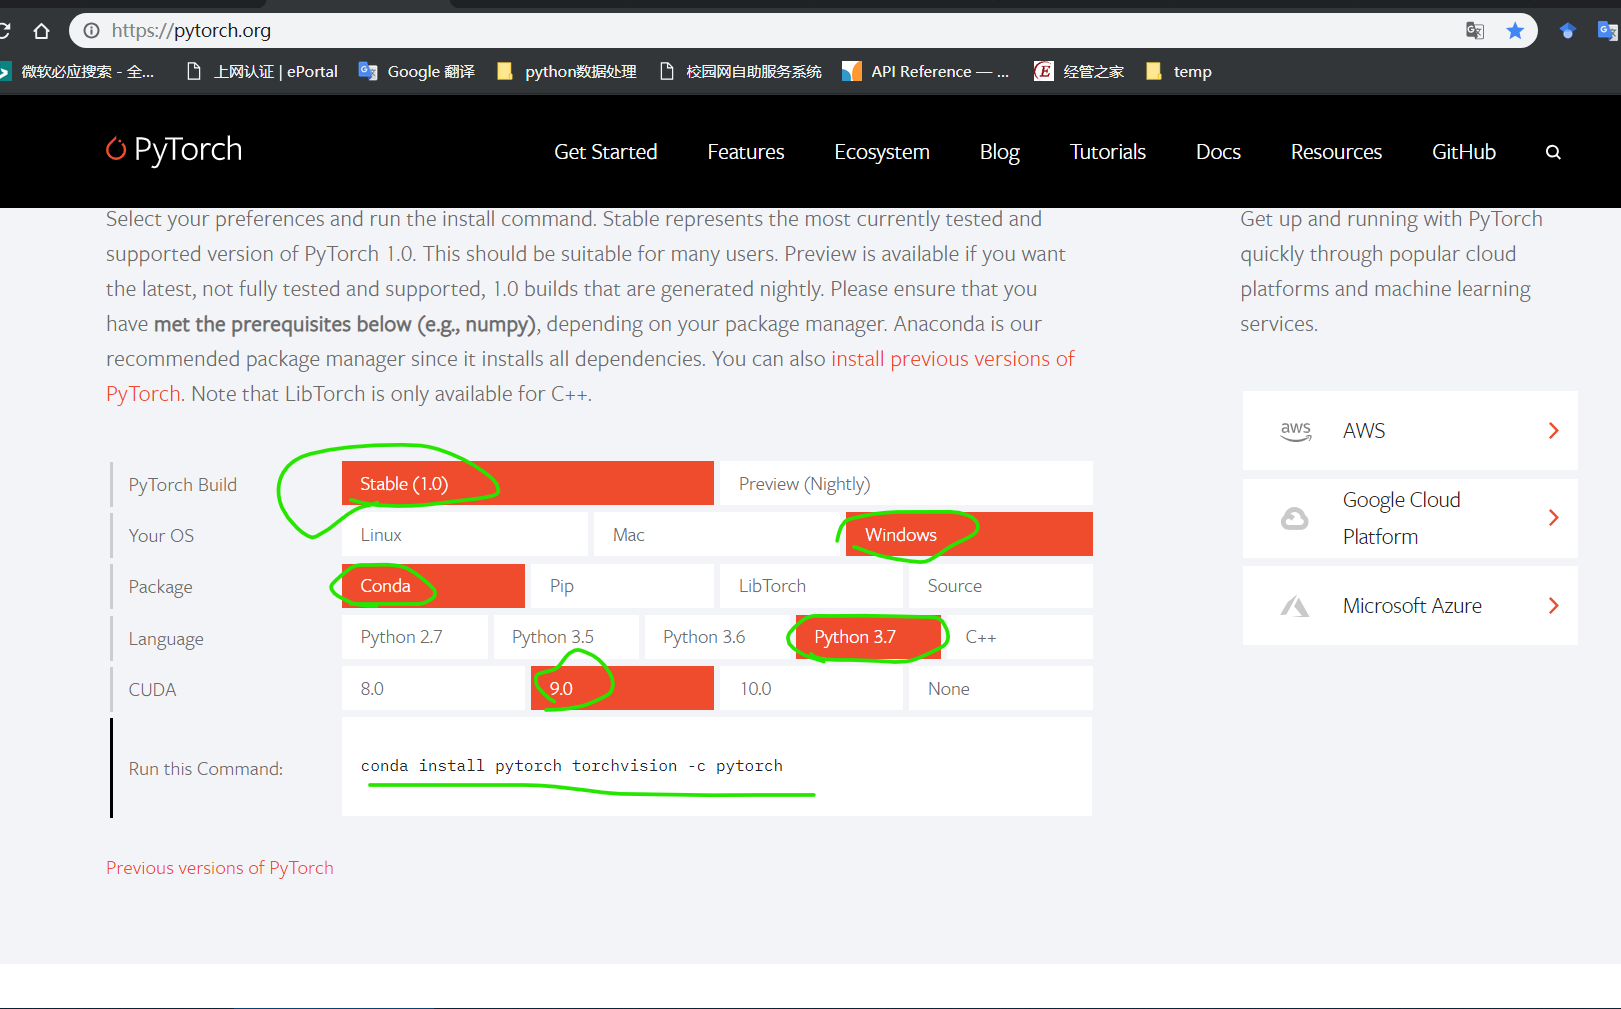Click the PyTorch wordmark in header

[188, 149]
